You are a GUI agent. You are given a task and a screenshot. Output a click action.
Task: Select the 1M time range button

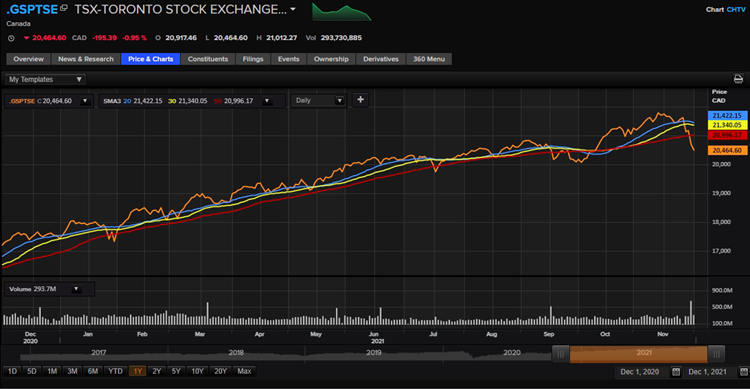52,371
